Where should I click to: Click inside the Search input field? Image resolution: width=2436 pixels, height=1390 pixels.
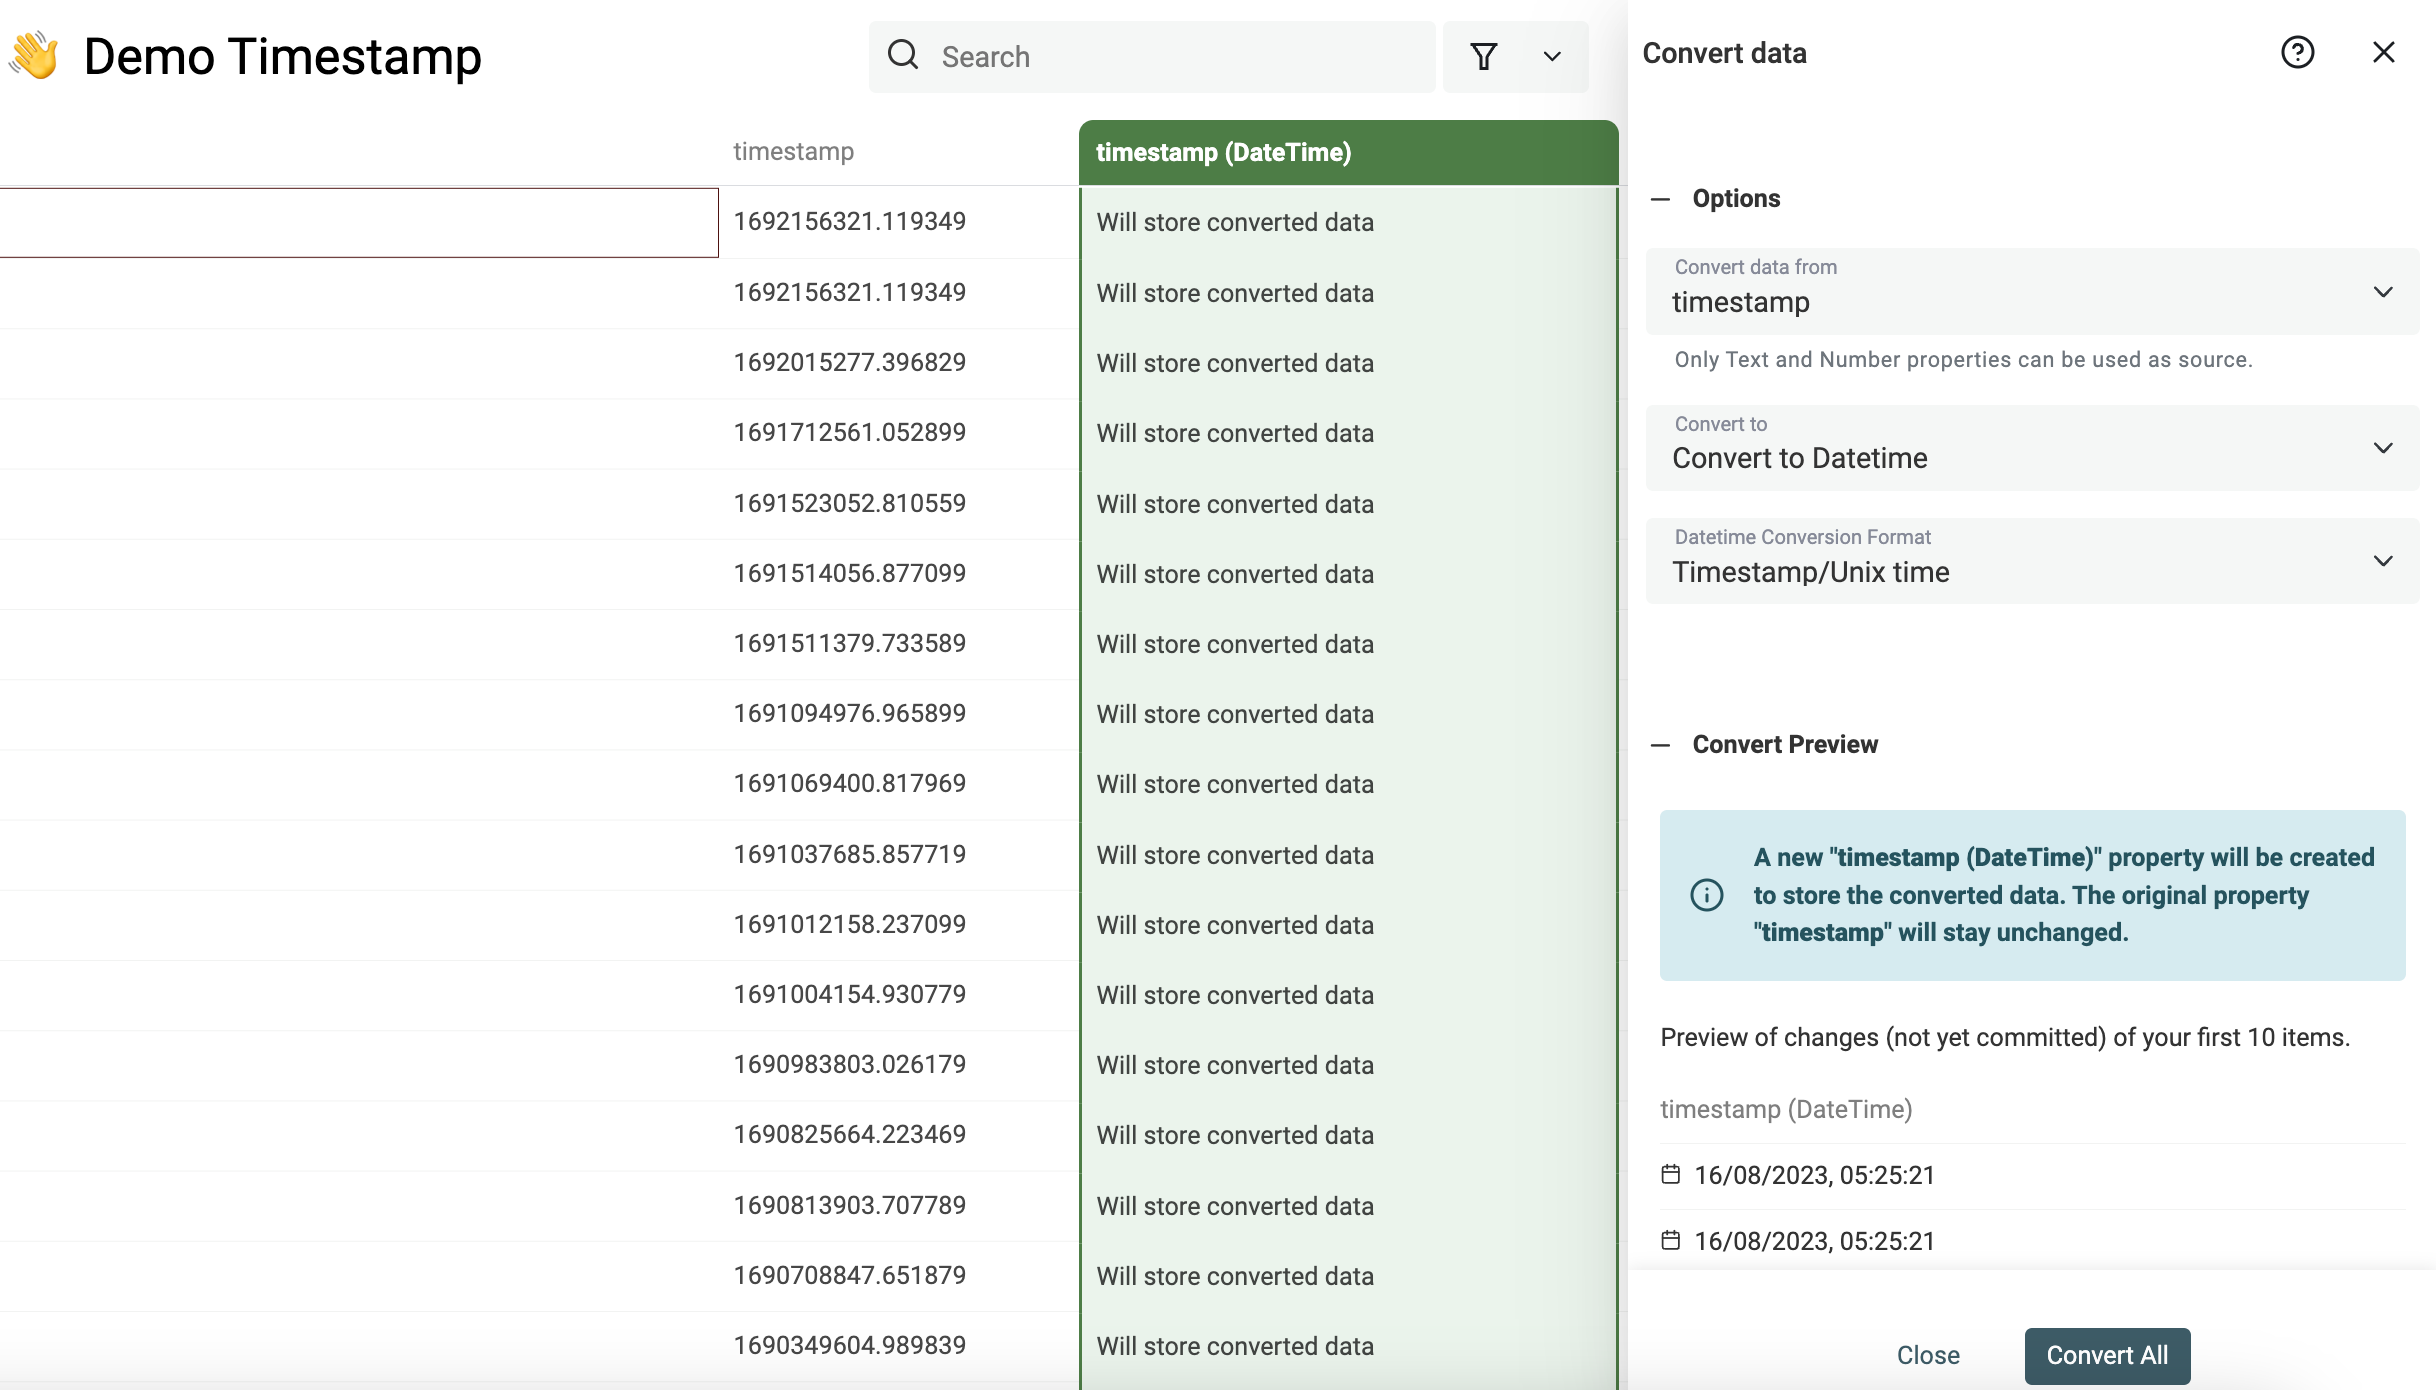click(1150, 56)
